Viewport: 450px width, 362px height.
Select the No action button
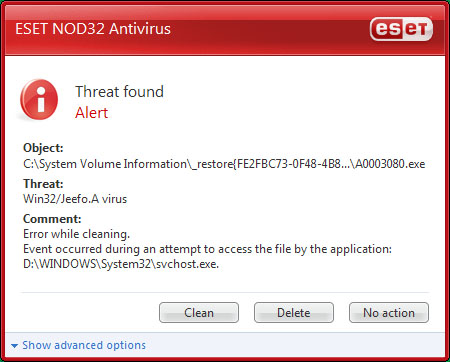click(x=389, y=313)
